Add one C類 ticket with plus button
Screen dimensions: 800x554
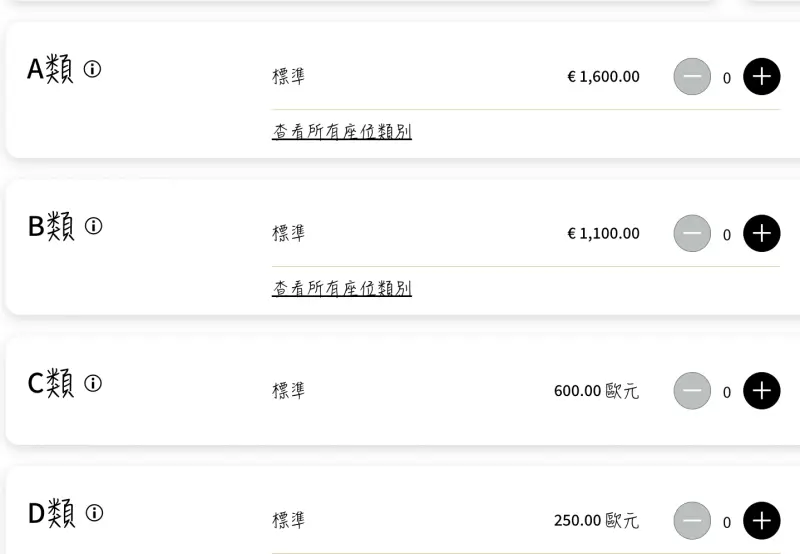click(761, 391)
